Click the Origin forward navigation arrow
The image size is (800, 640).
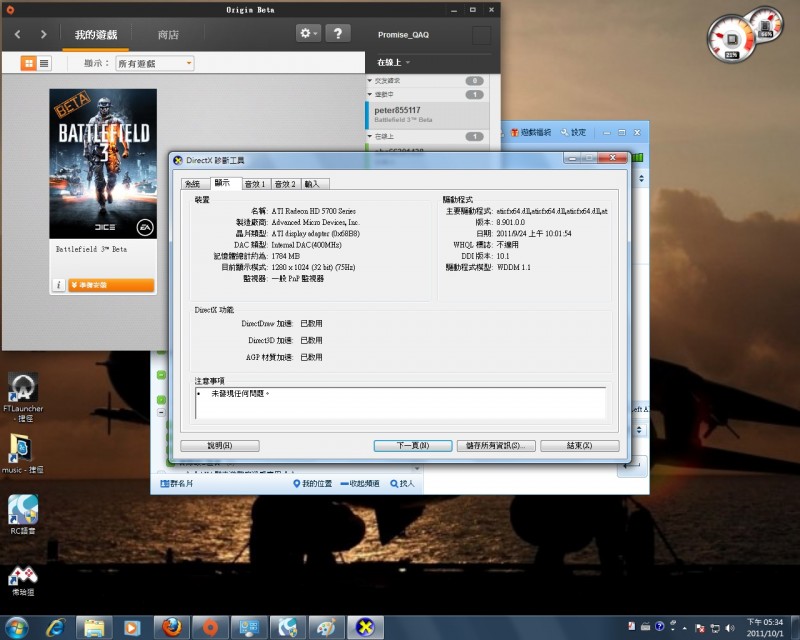coord(43,34)
